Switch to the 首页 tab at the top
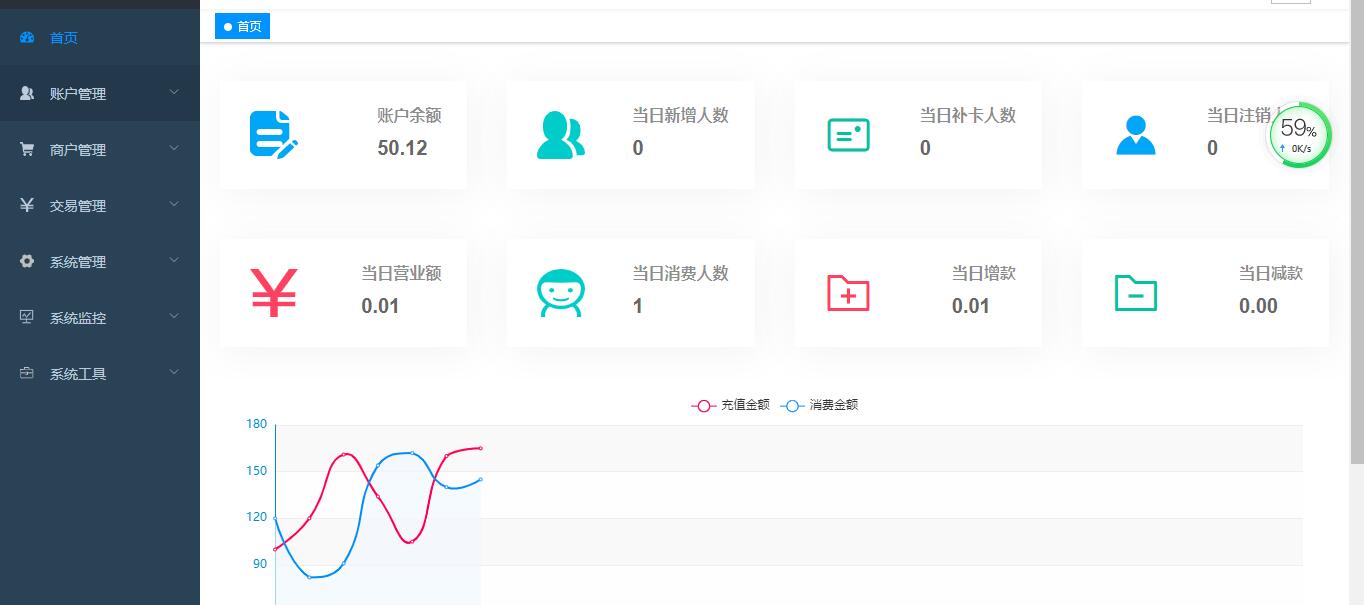The image size is (1364, 605). (x=242, y=26)
